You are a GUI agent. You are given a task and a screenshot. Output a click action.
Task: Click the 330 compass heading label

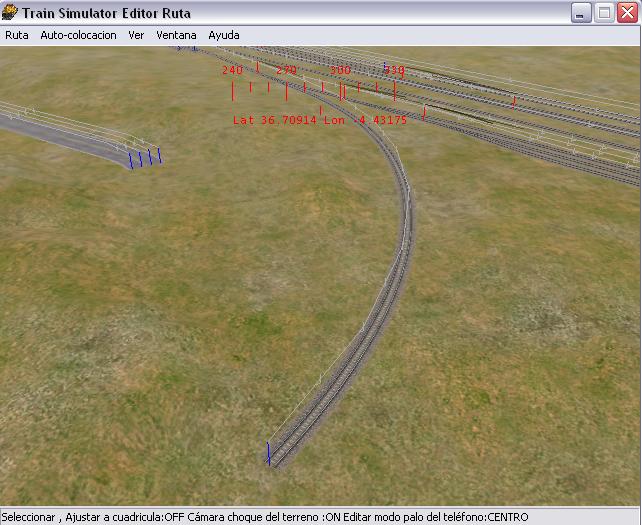[394, 71]
